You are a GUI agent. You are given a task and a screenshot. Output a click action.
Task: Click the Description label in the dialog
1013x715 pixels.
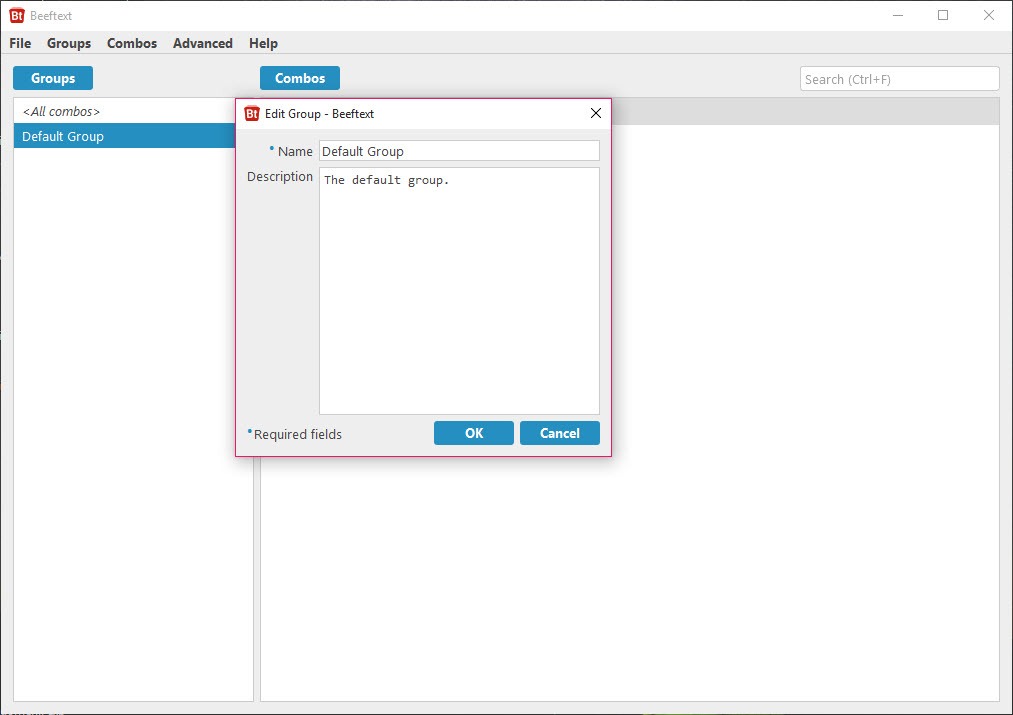point(280,176)
